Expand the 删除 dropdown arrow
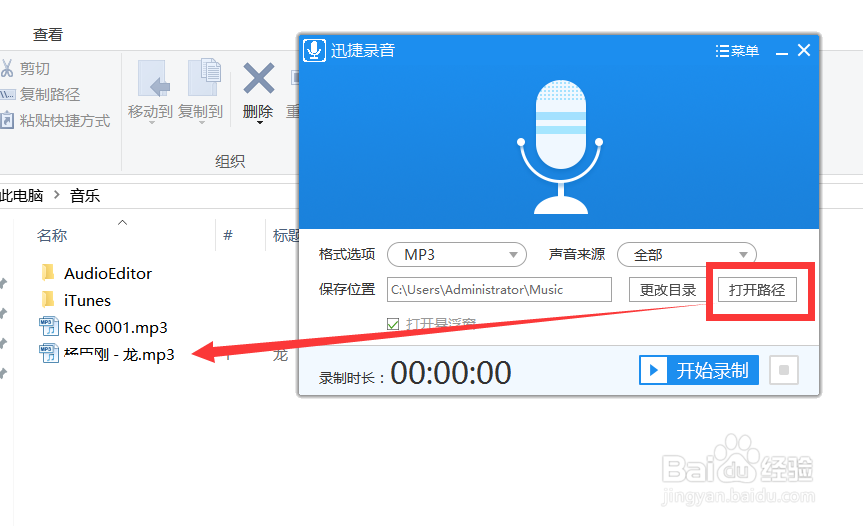This screenshot has width=863, height=526. click(259, 123)
